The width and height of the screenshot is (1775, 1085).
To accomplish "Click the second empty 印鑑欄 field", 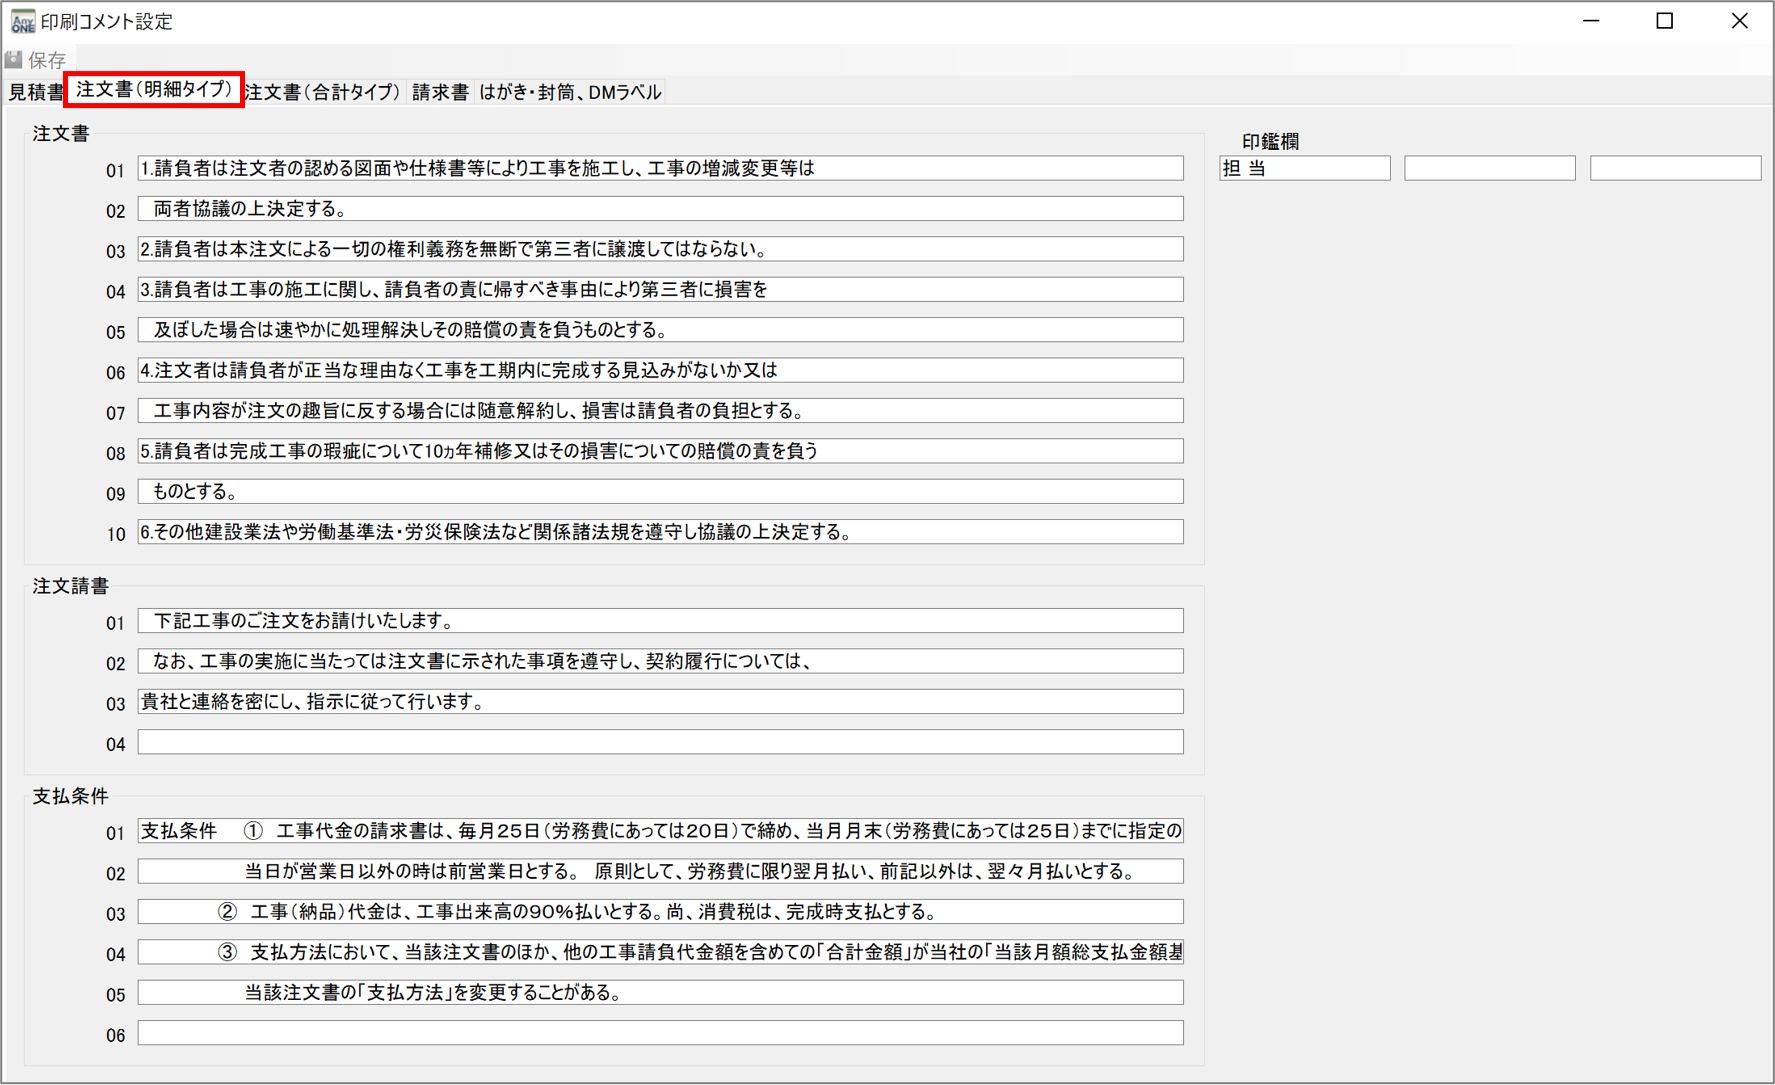I will coord(1489,168).
